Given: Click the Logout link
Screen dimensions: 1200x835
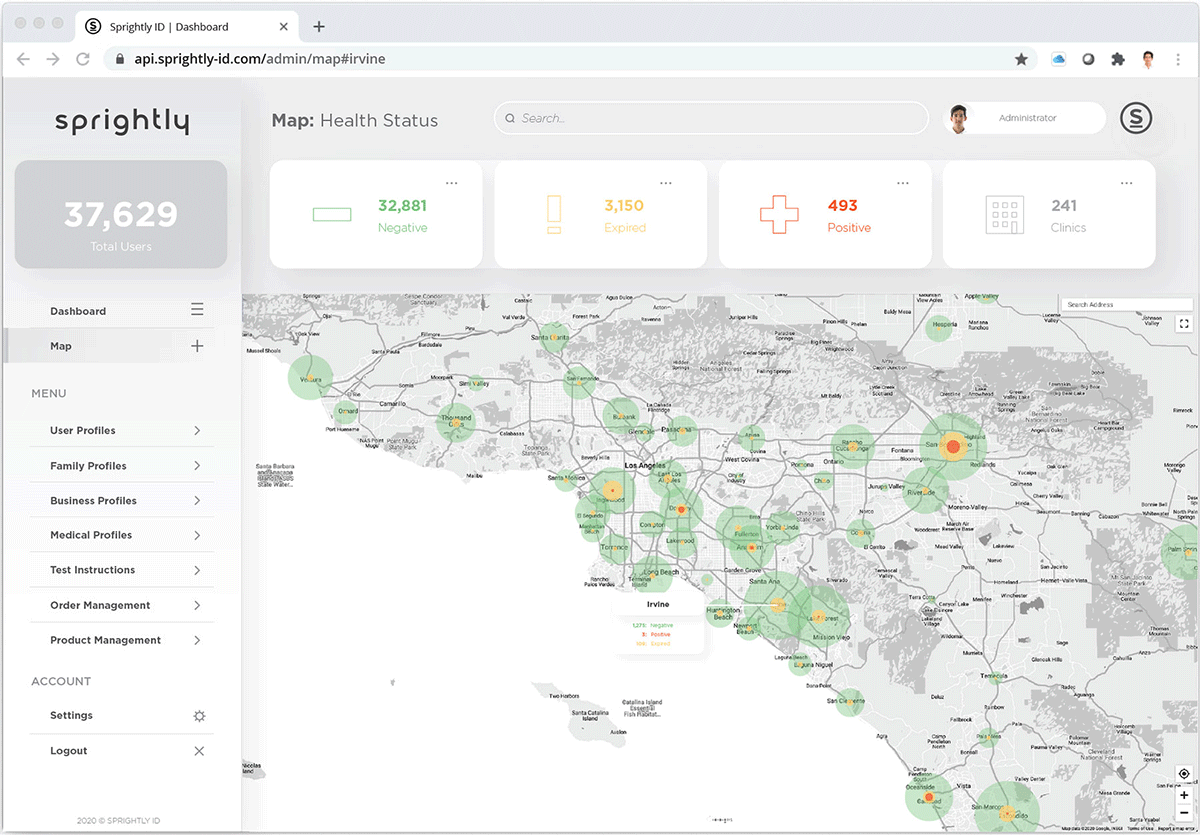Looking at the screenshot, I should pyautogui.click(x=69, y=751).
